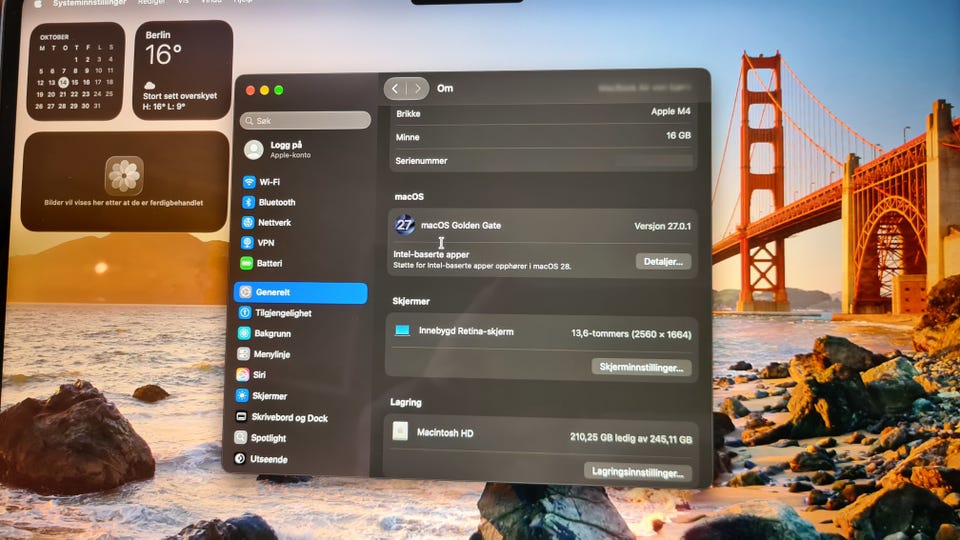Viewport: 960px width, 540px height.
Task: Click the Serienummer row
Action: 542,160
